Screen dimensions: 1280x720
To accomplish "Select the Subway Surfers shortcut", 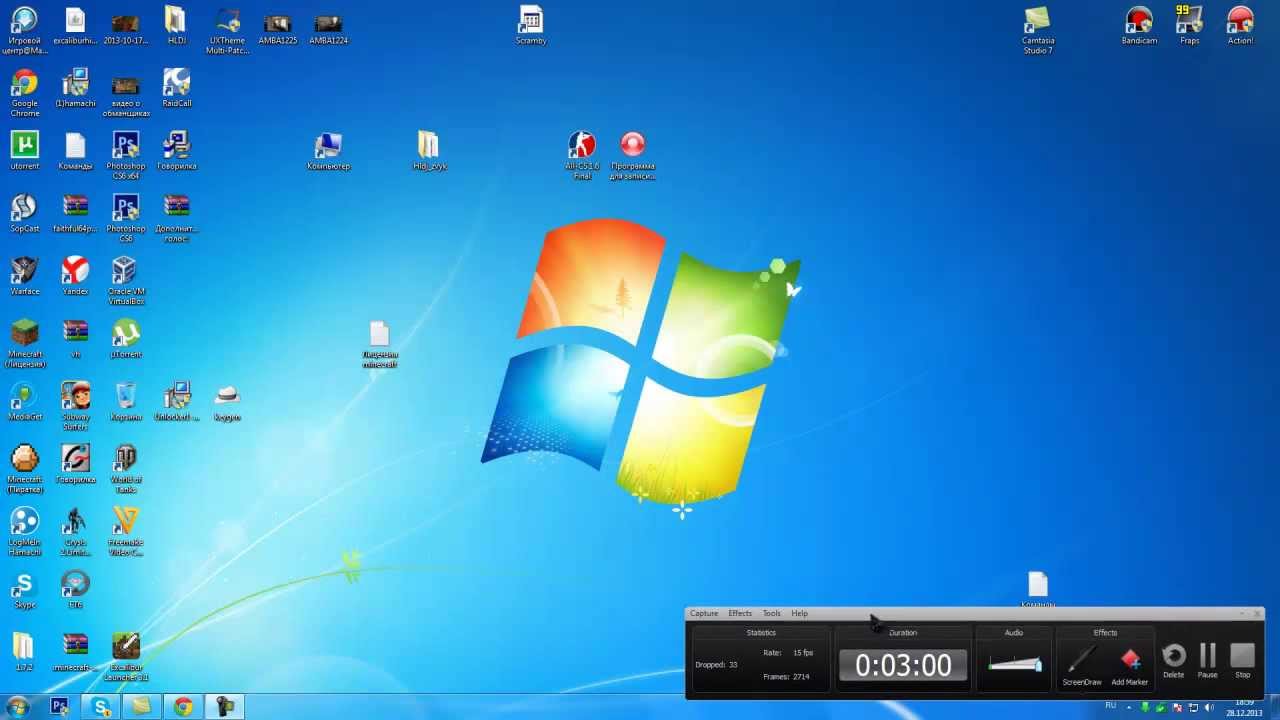I will click(x=75, y=406).
